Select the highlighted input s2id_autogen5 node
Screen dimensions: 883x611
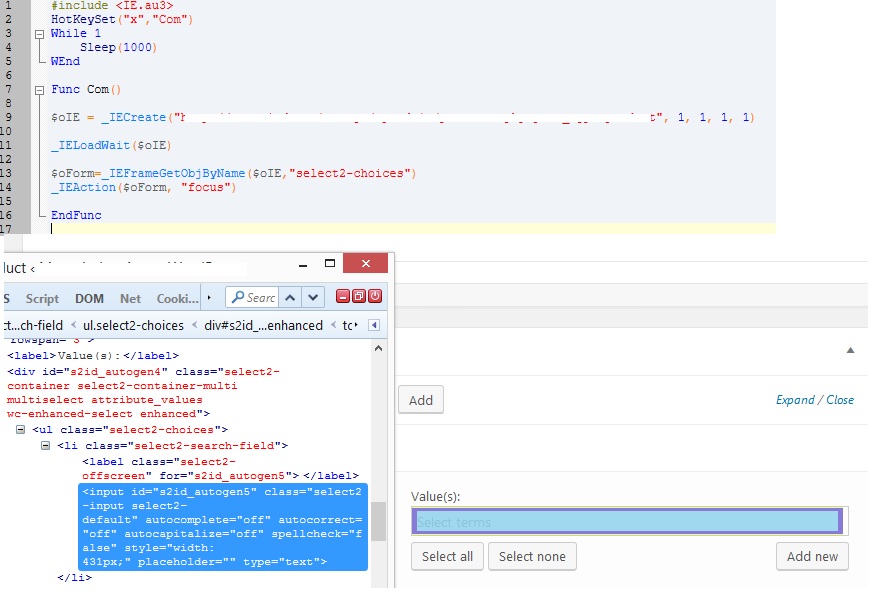[223, 527]
